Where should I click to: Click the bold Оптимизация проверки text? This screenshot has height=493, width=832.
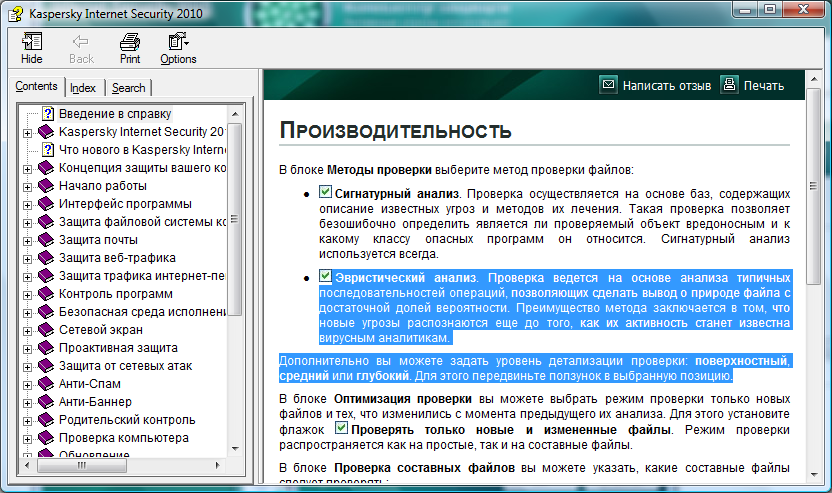(x=403, y=399)
